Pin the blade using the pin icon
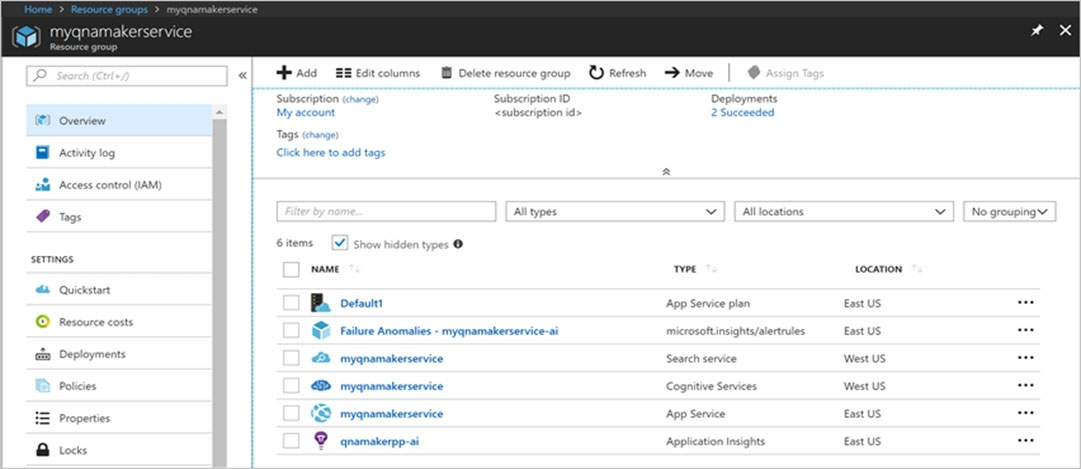Viewport: 1081px width, 469px height. [1036, 32]
